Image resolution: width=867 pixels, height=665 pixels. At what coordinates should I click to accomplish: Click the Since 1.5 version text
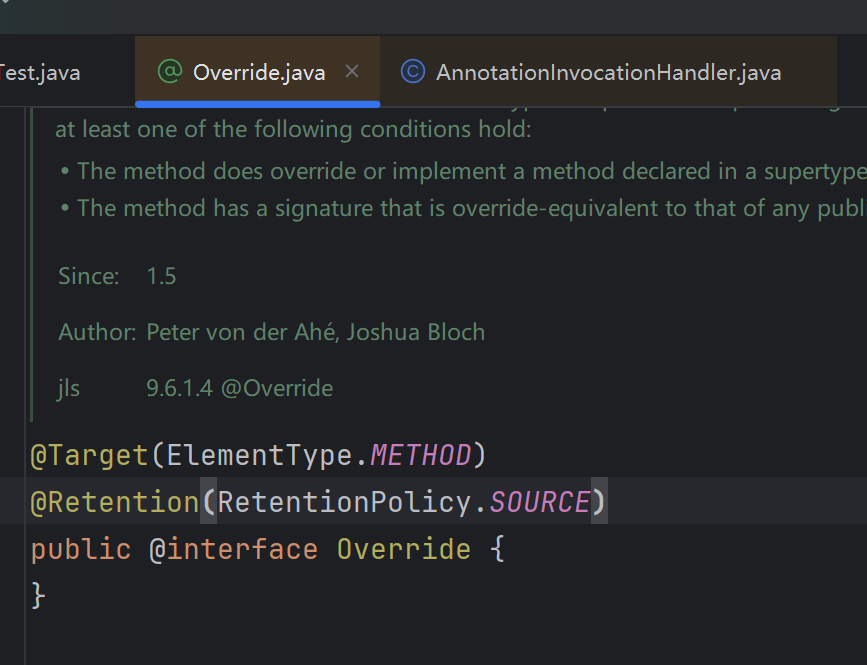click(x=161, y=276)
